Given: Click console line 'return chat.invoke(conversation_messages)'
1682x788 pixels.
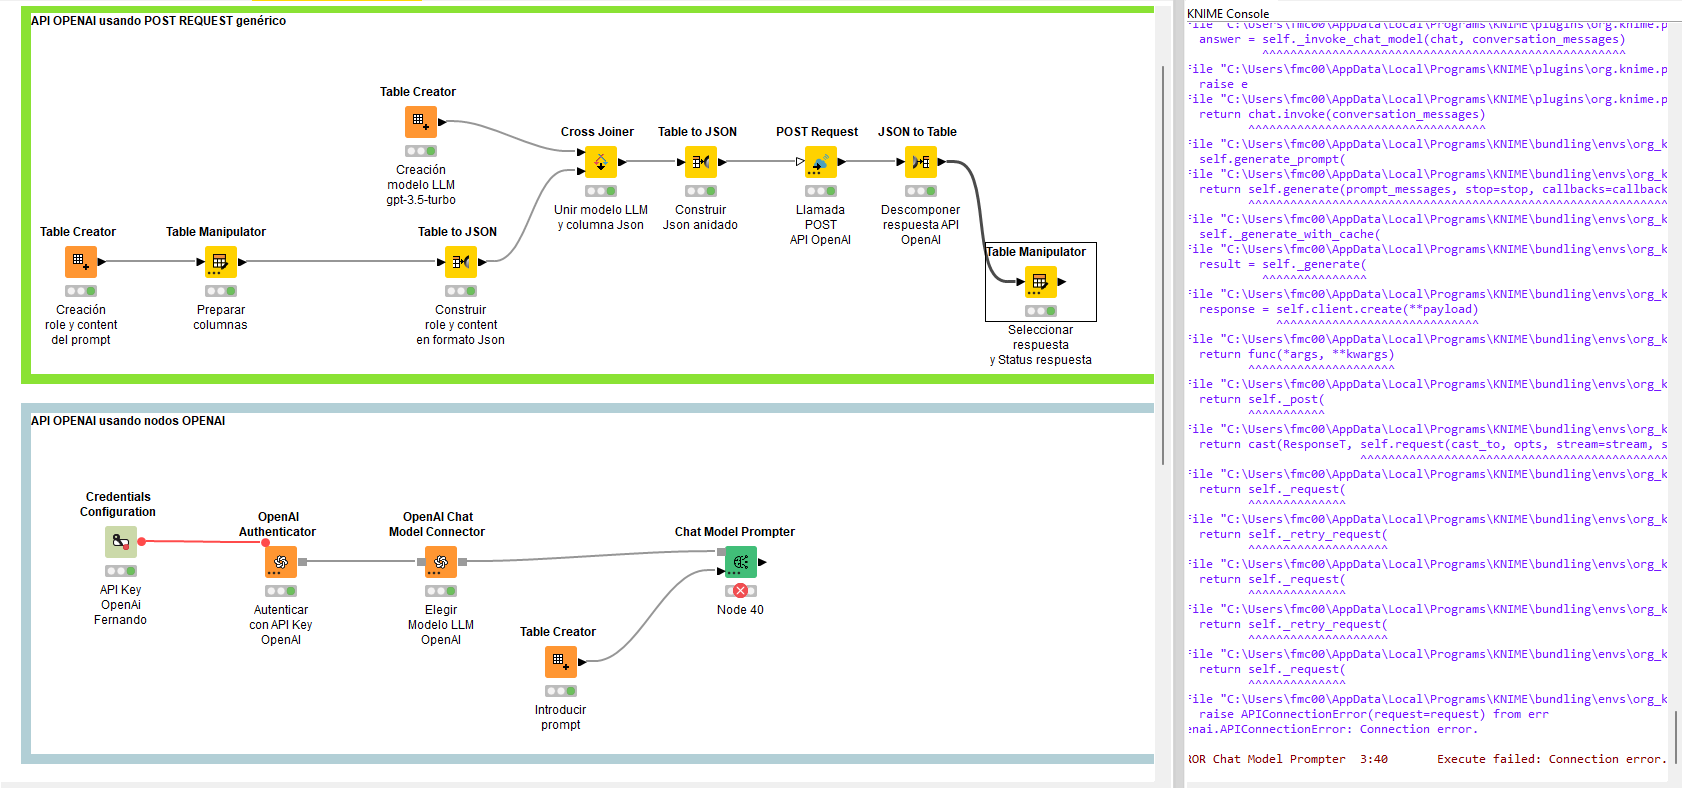Looking at the screenshot, I should click(x=1342, y=115).
